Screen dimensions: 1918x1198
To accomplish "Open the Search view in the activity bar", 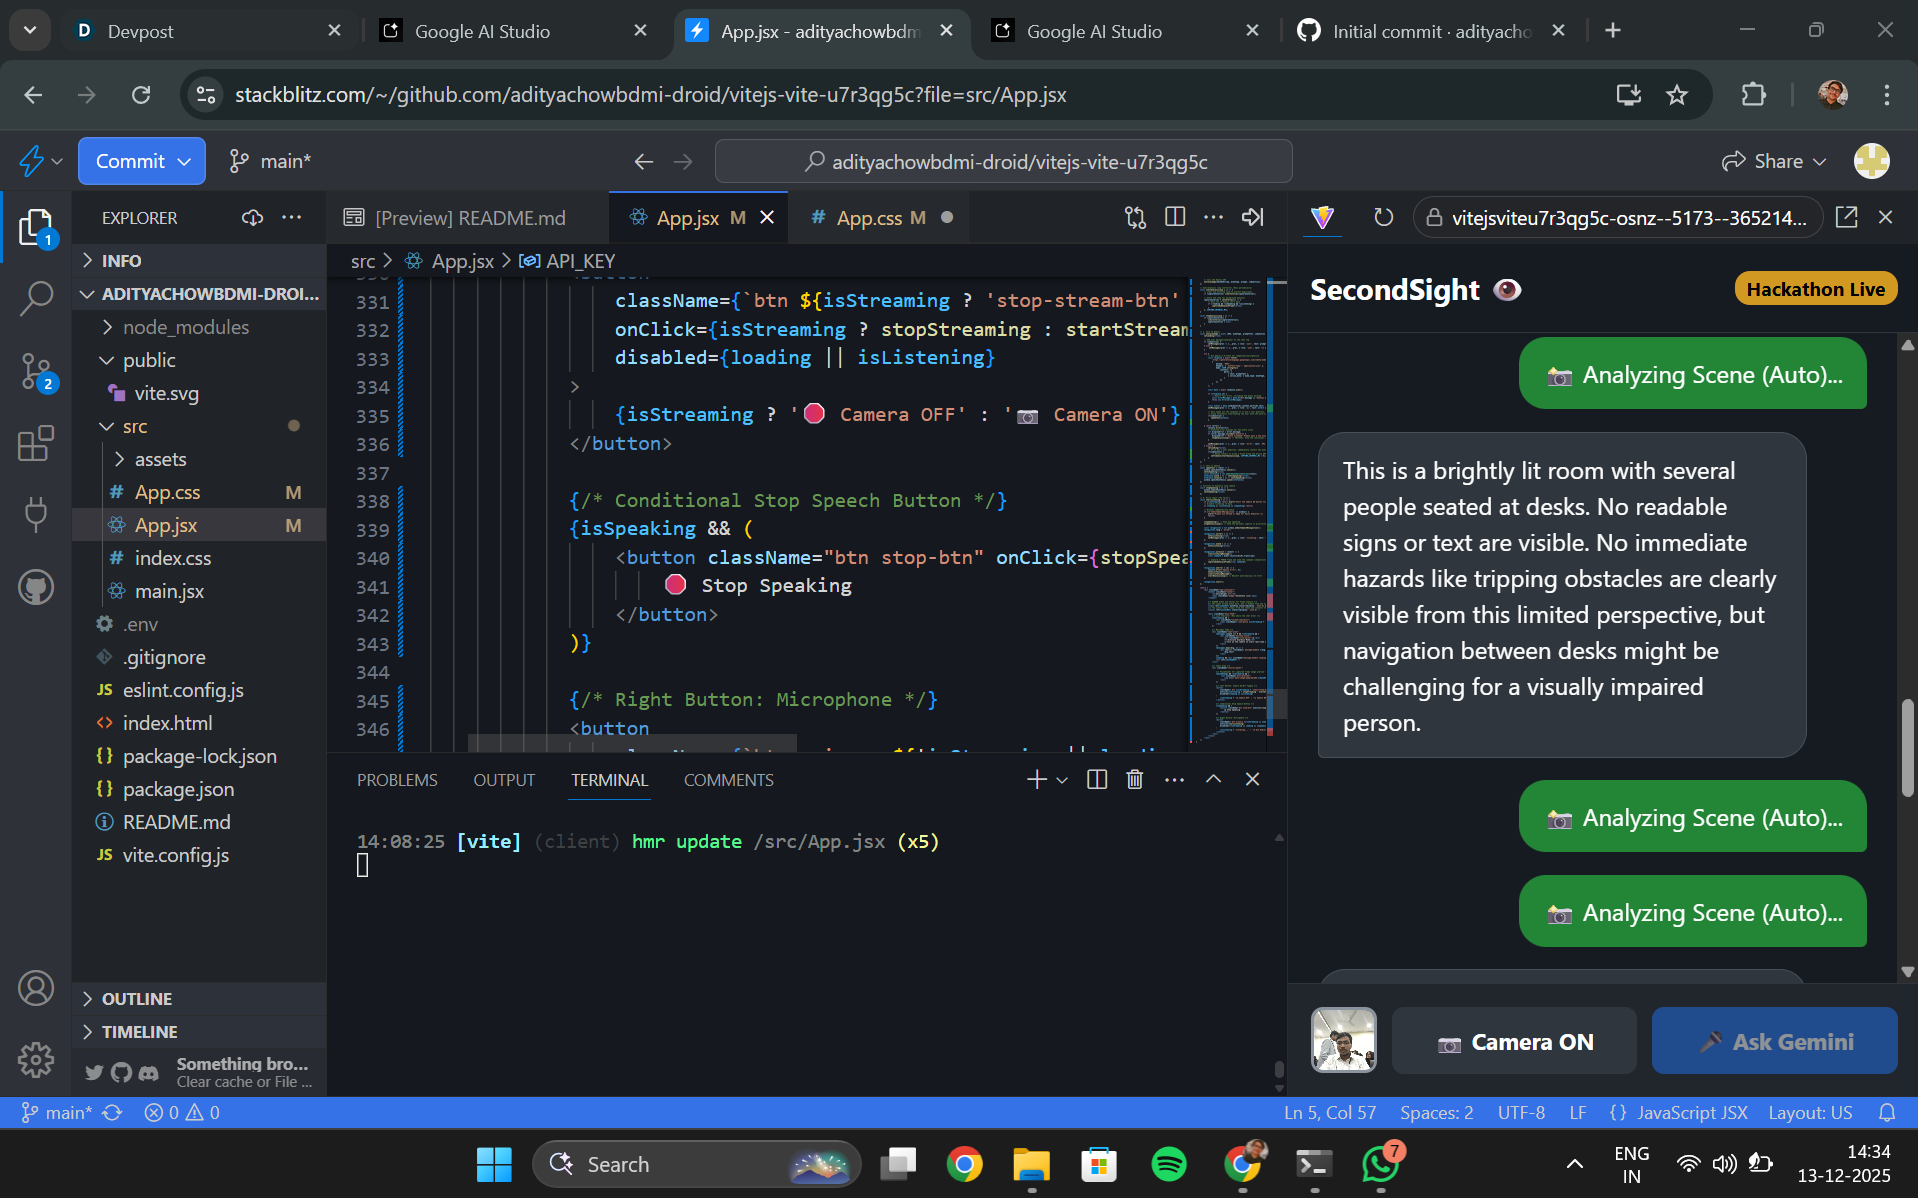I will coord(36,297).
